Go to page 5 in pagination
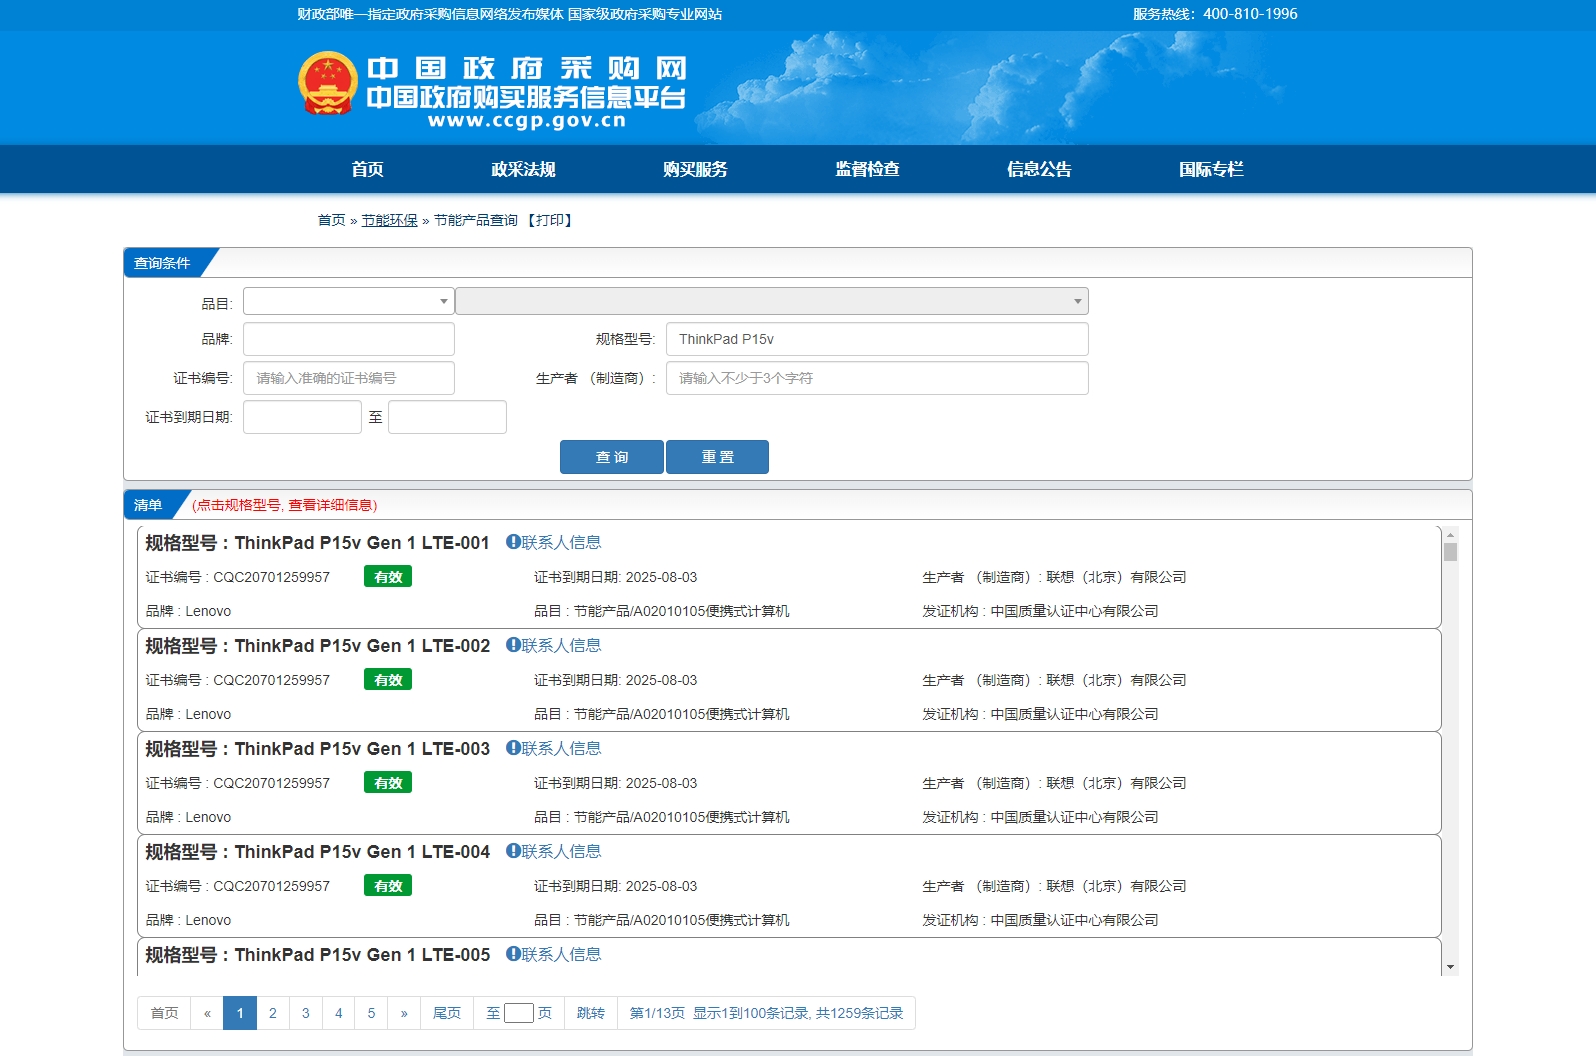1596x1056 pixels. click(x=371, y=1013)
